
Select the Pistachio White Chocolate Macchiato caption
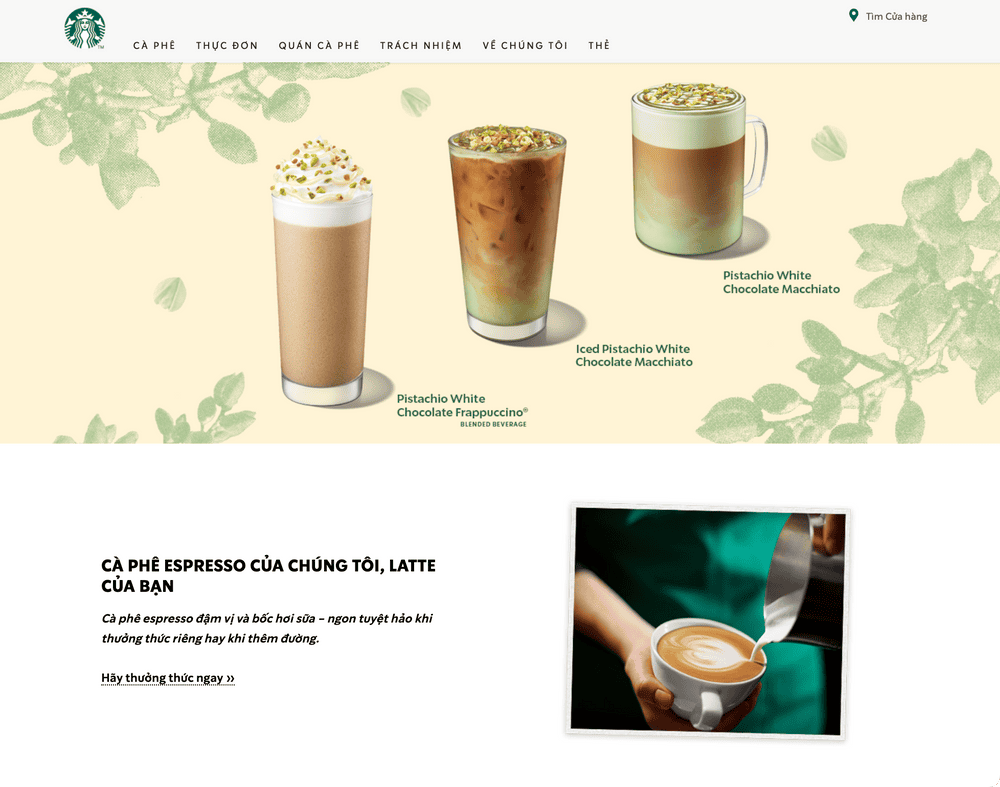coord(781,282)
